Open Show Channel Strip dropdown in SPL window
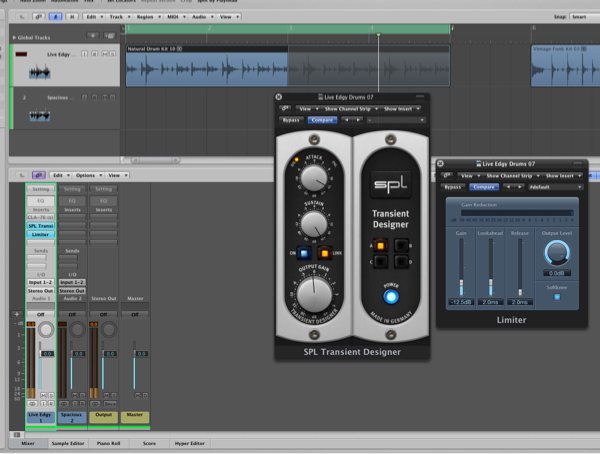 coord(351,109)
